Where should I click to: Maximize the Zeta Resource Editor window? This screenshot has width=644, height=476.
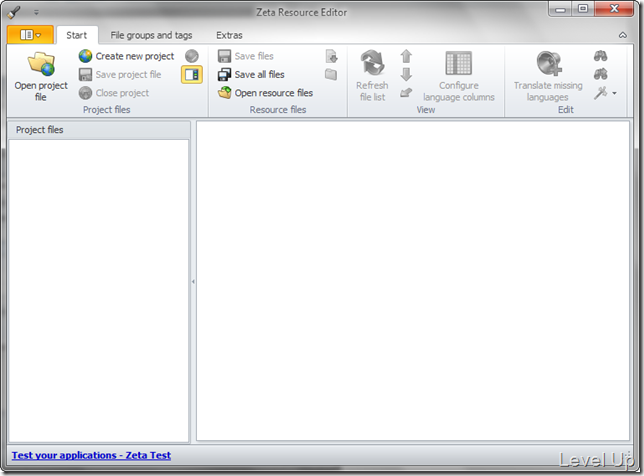pos(583,9)
